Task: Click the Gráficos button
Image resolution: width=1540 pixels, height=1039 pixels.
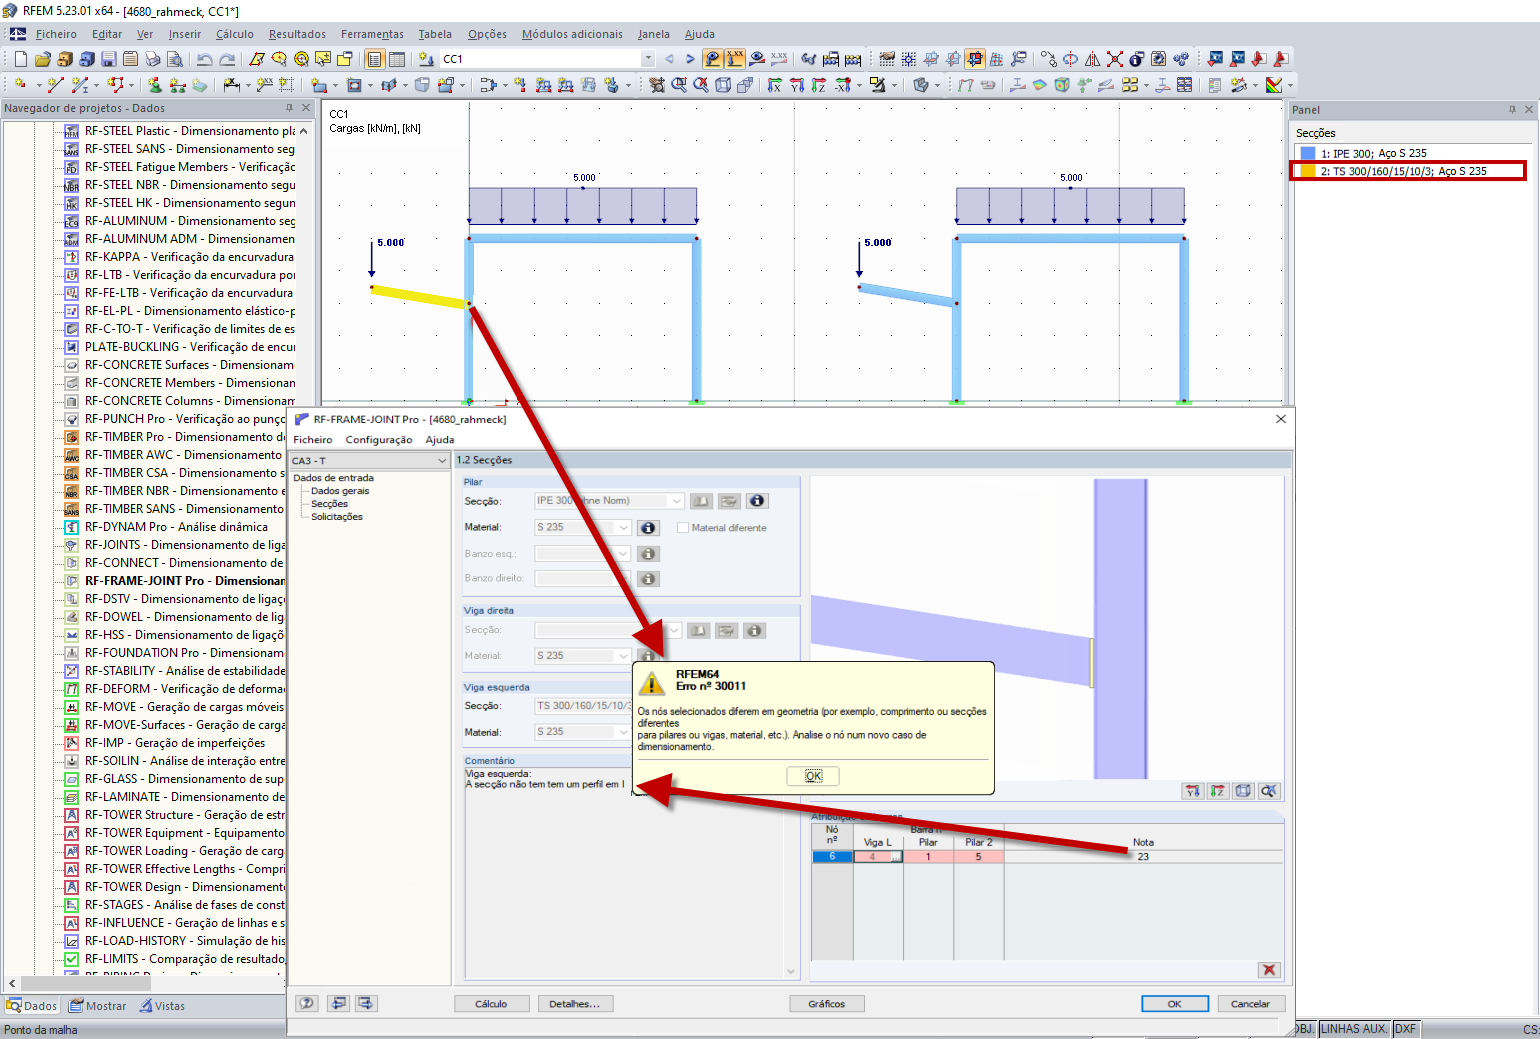Action: click(827, 1004)
